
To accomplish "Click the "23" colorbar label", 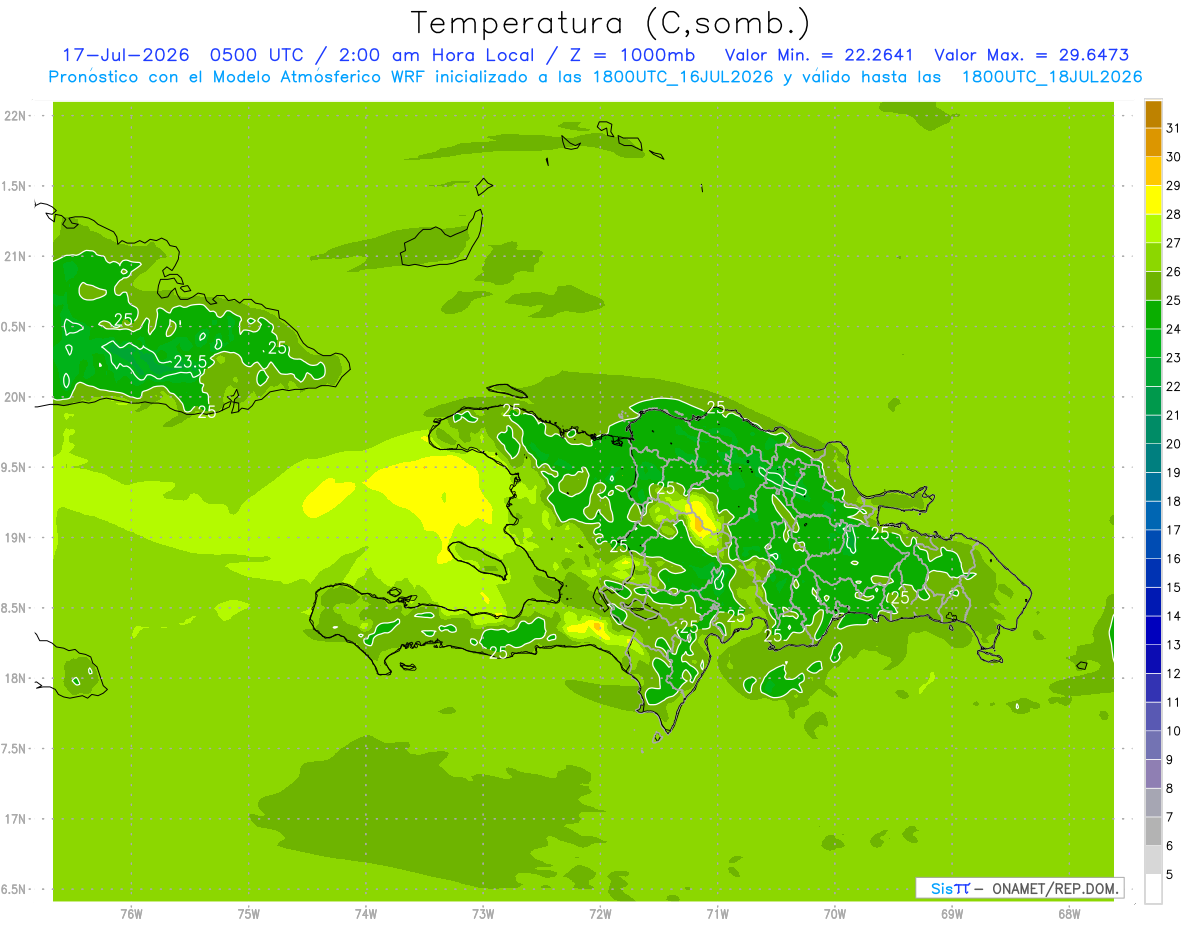I will click(x=1173, y=358).
